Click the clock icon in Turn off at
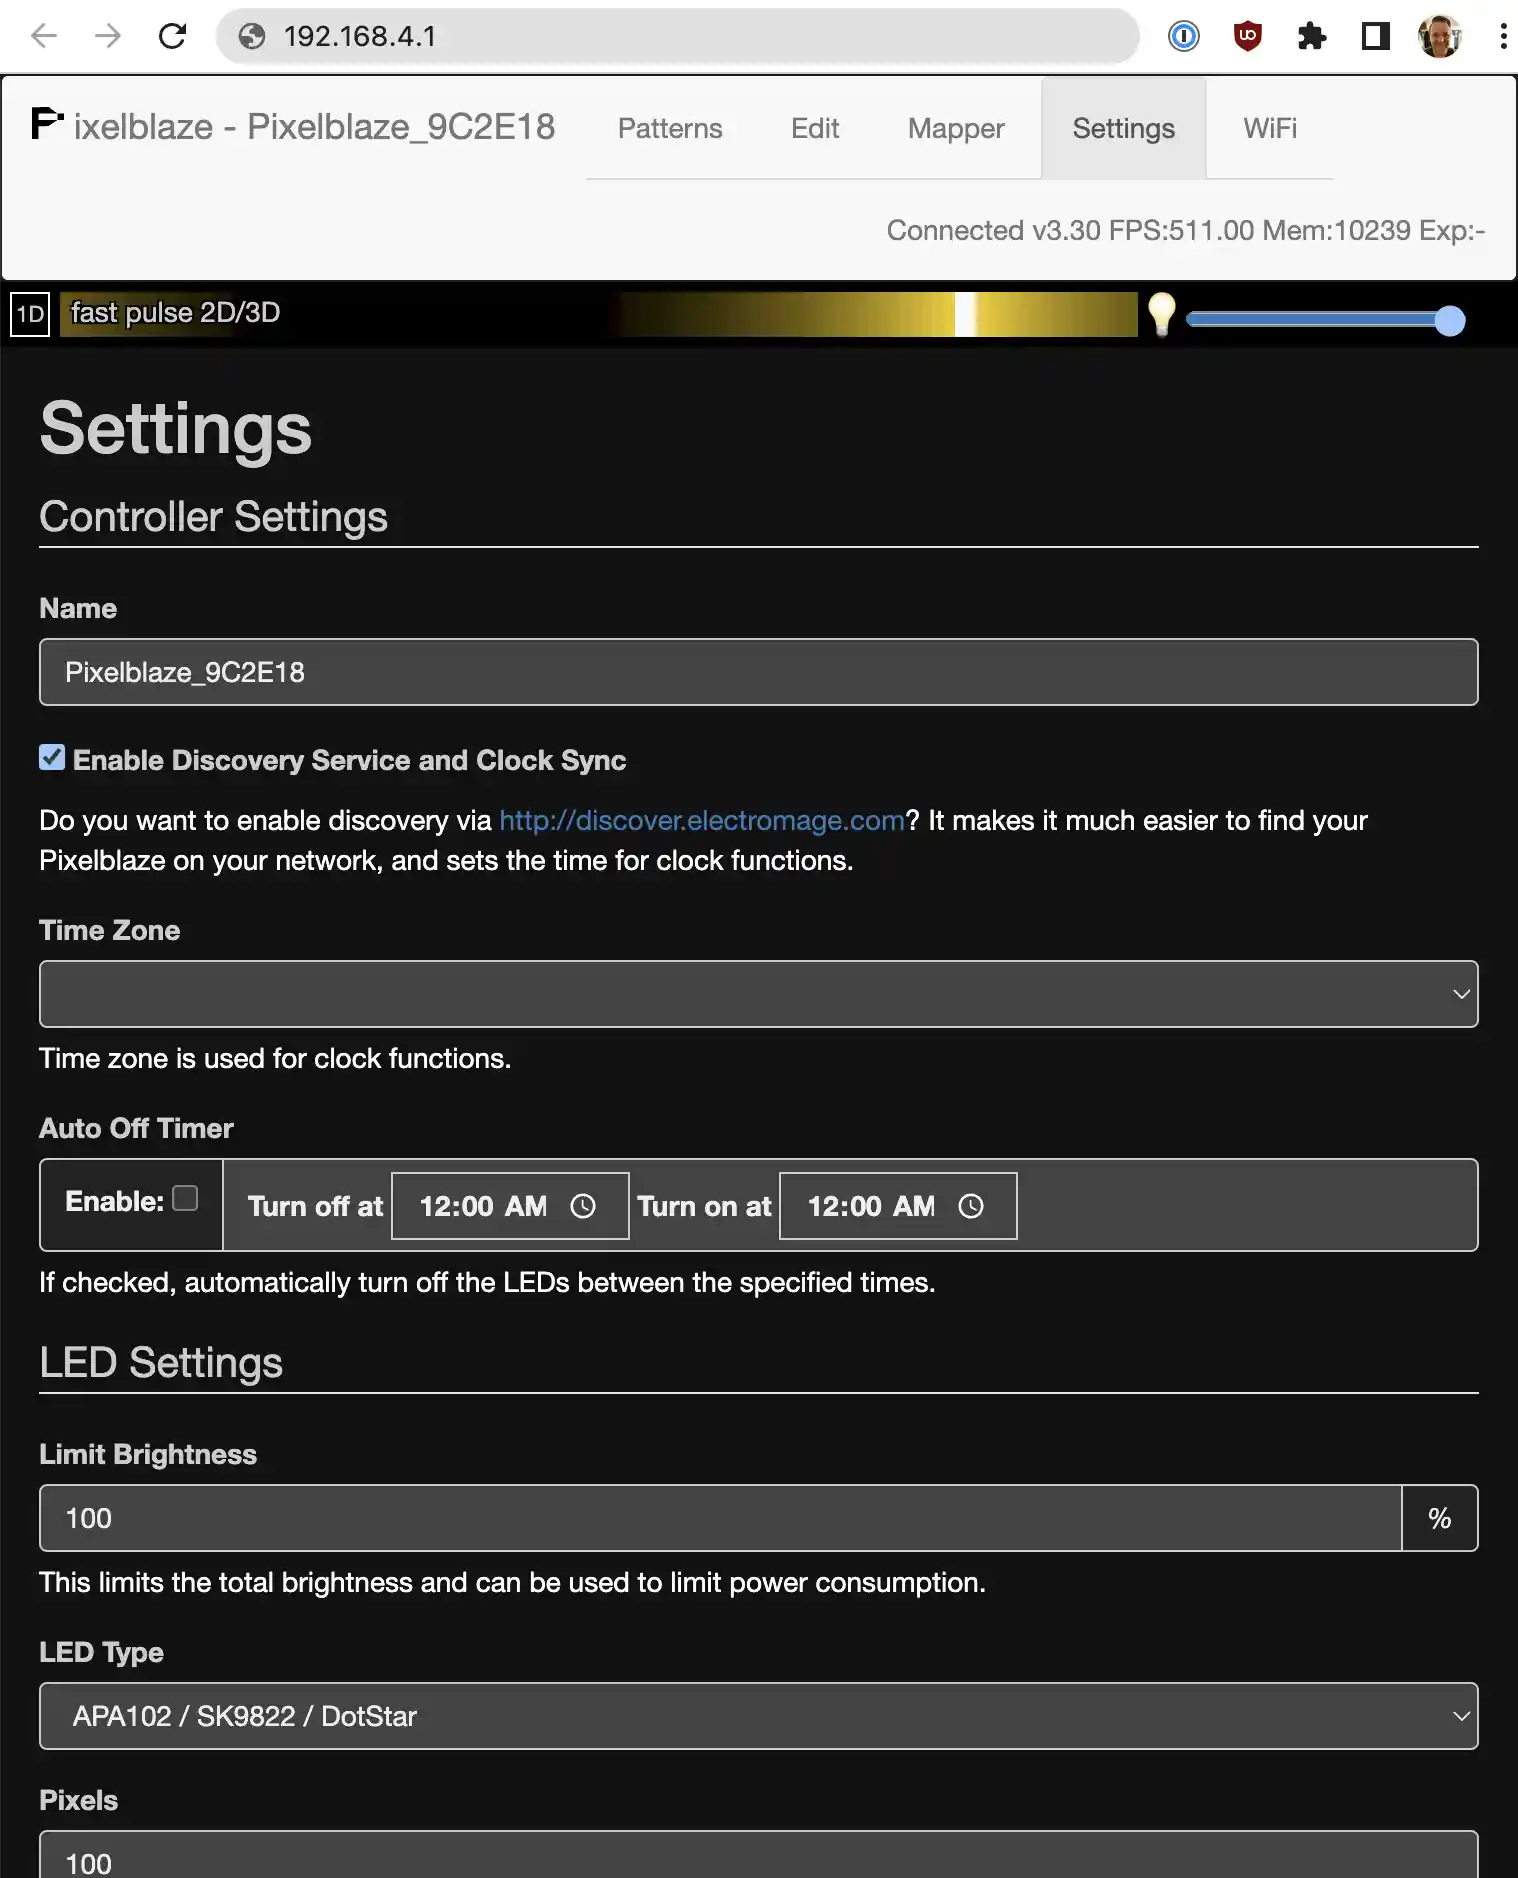 click(x=583, y=1206)
